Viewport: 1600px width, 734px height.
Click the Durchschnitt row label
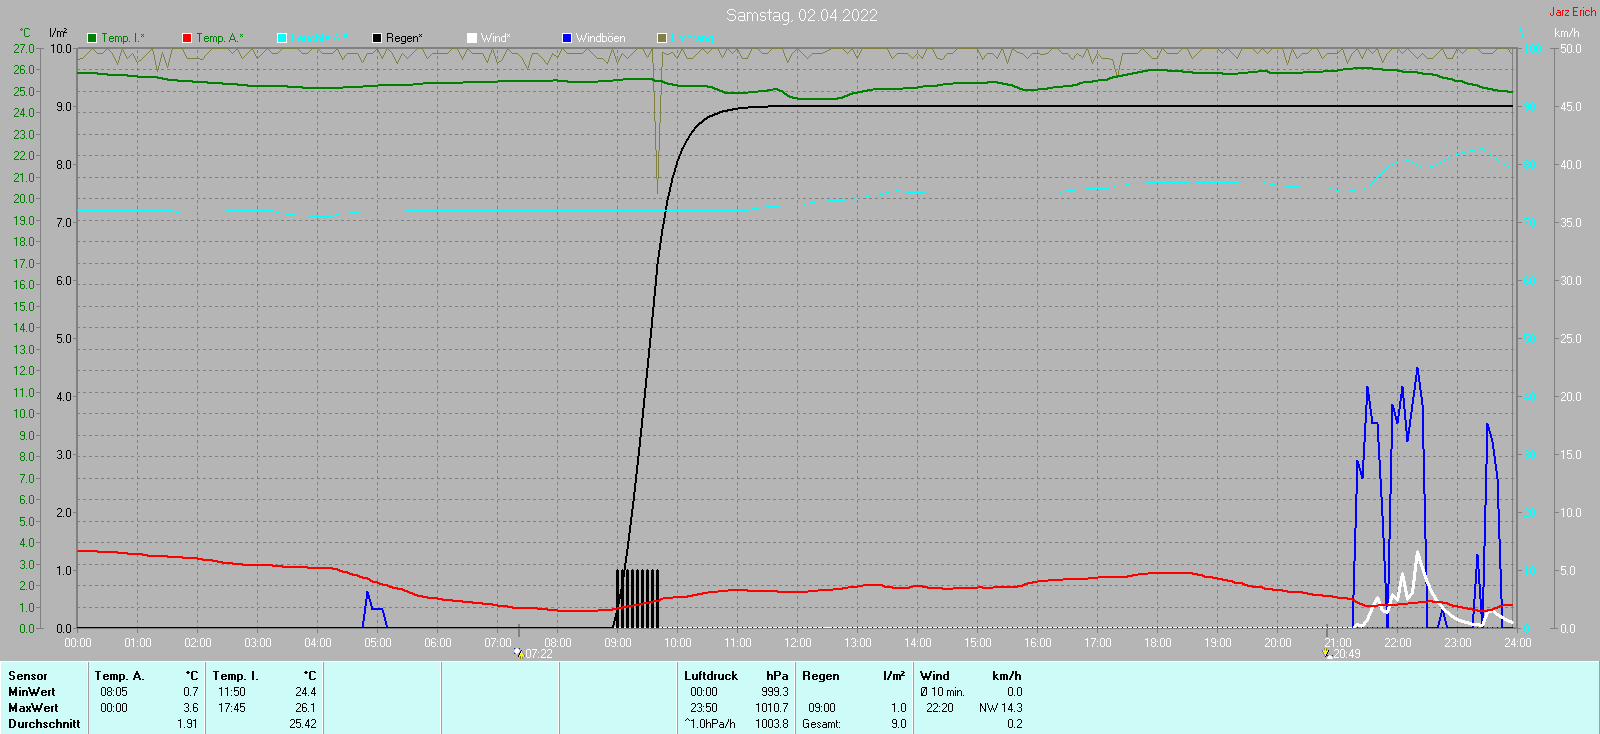[44, 724]
